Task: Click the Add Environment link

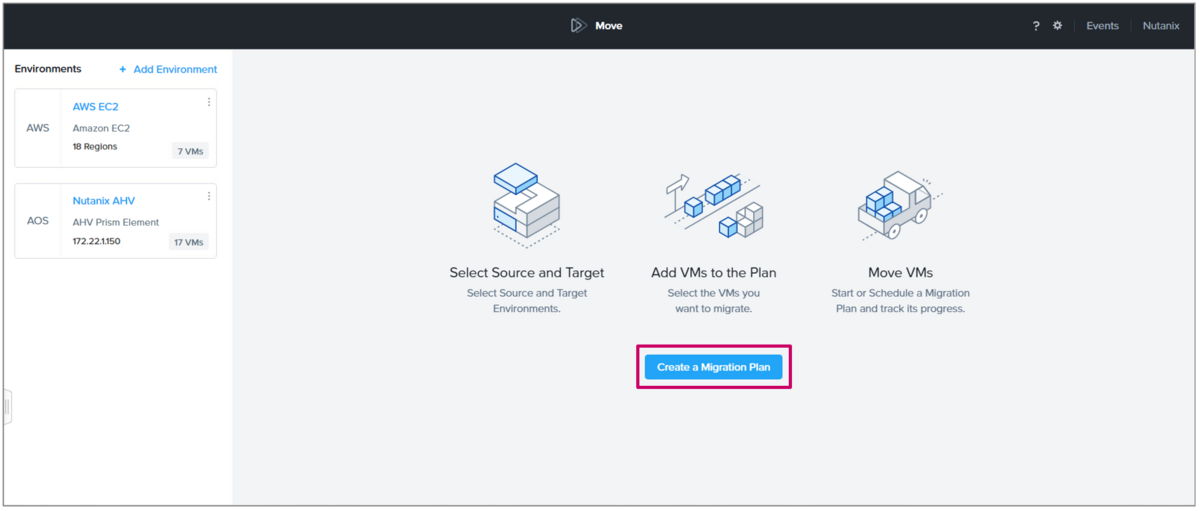Action: point(175,69)
